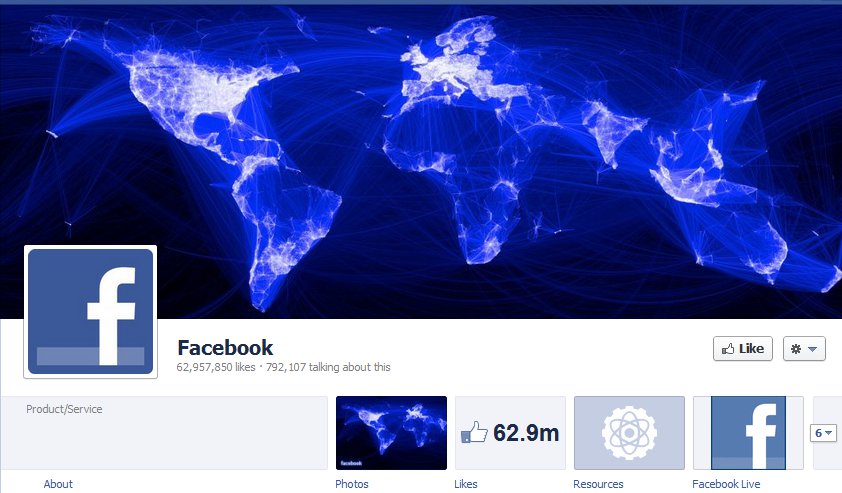Click the Resources label link
Screen dimensions: 842x493
click(x=598, y=484)
